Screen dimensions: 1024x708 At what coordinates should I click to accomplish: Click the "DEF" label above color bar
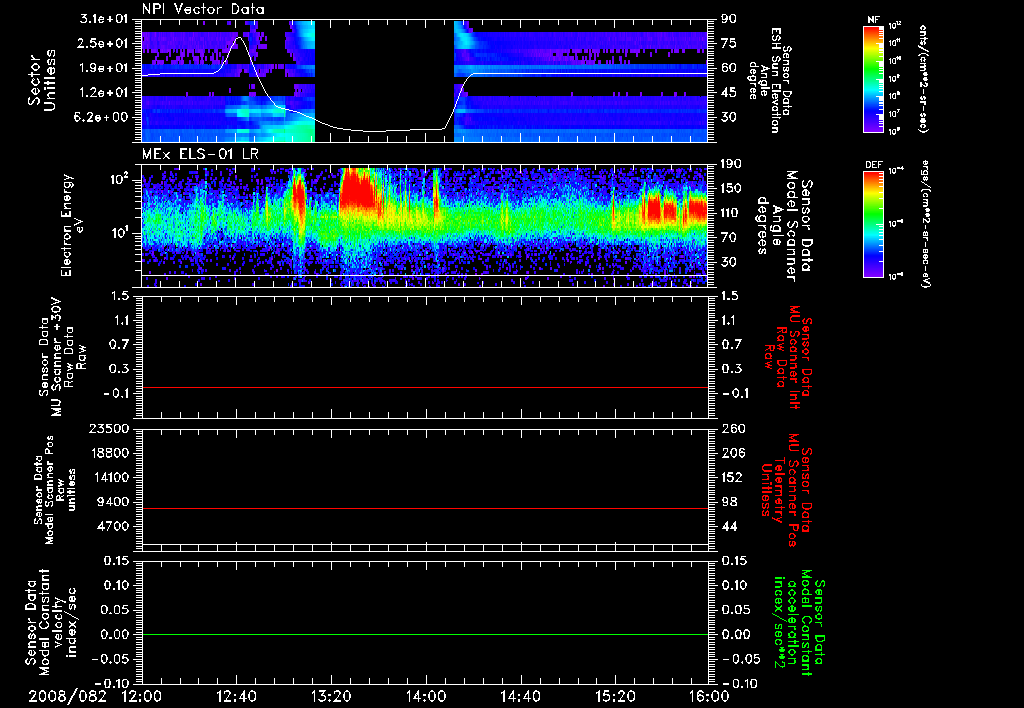point(873,165)
